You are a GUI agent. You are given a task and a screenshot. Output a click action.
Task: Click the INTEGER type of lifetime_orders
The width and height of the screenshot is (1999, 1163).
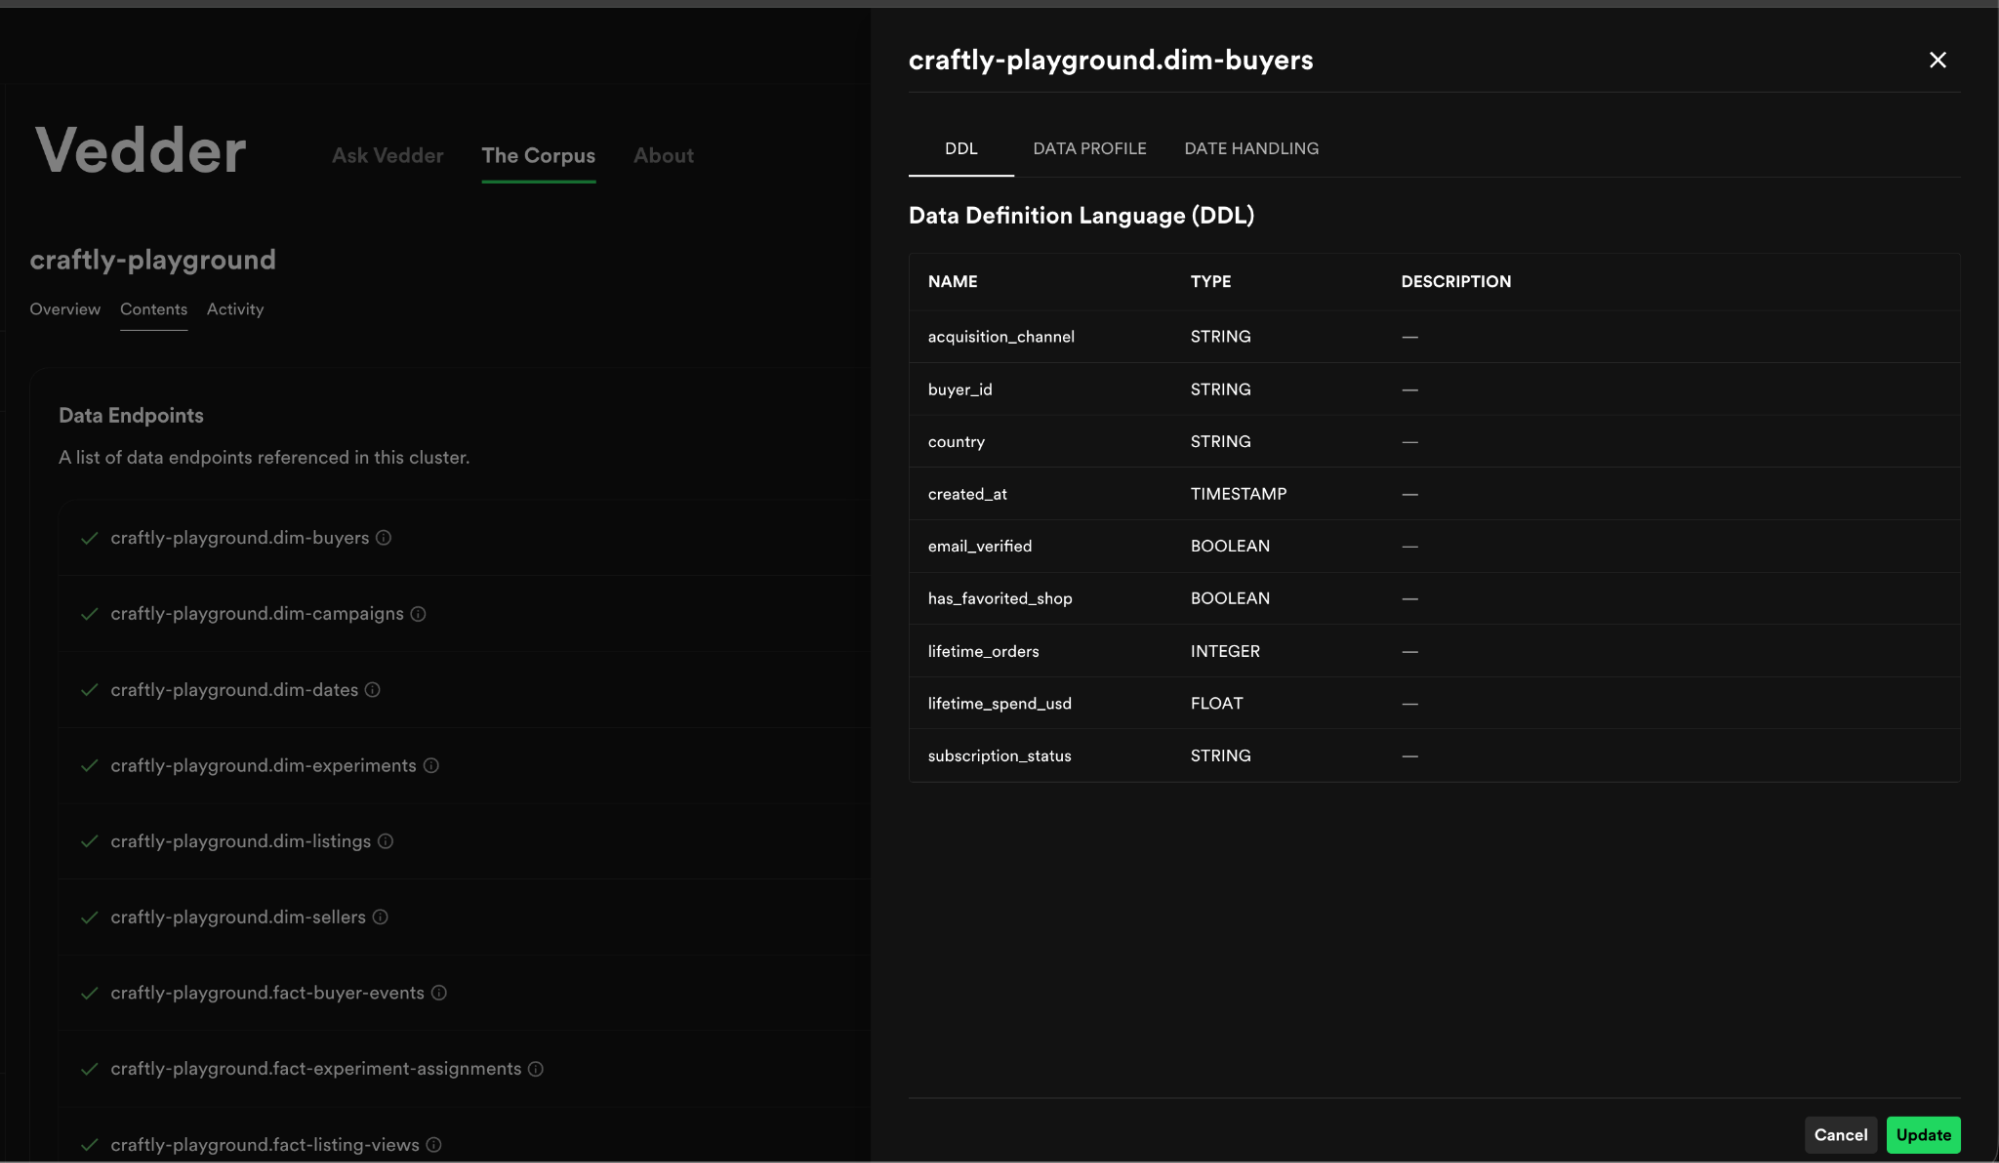pos(1225,652)
